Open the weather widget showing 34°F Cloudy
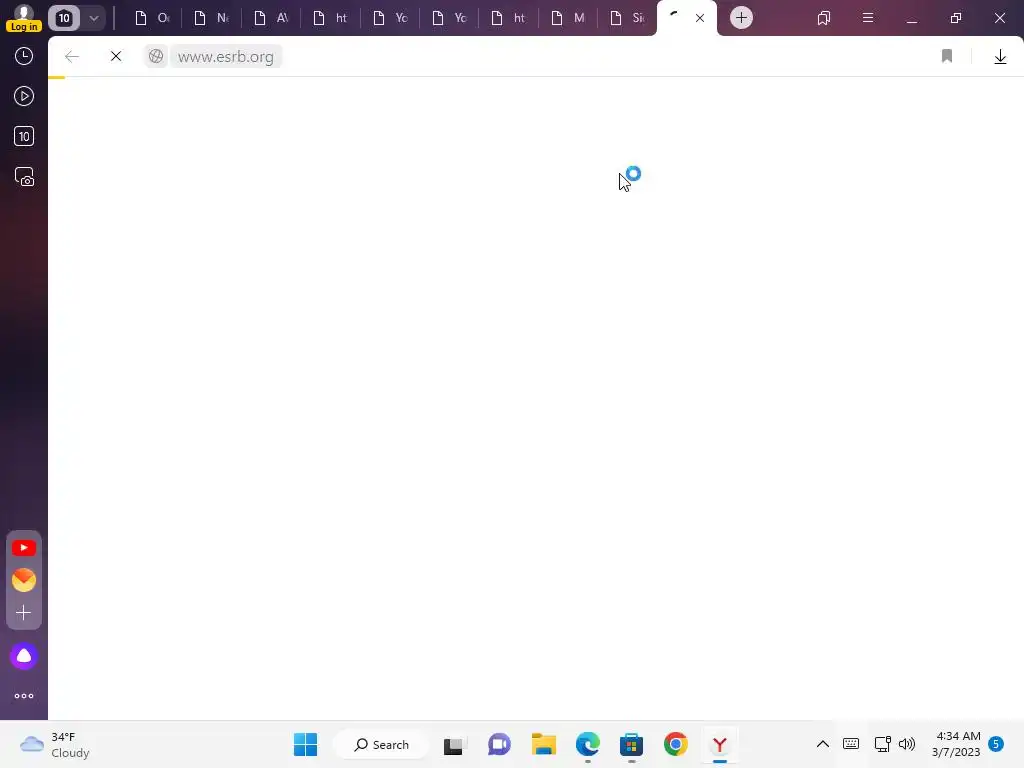Viewport: 1024px width, 768px height. pyautogui.click(x=55, y=744)
